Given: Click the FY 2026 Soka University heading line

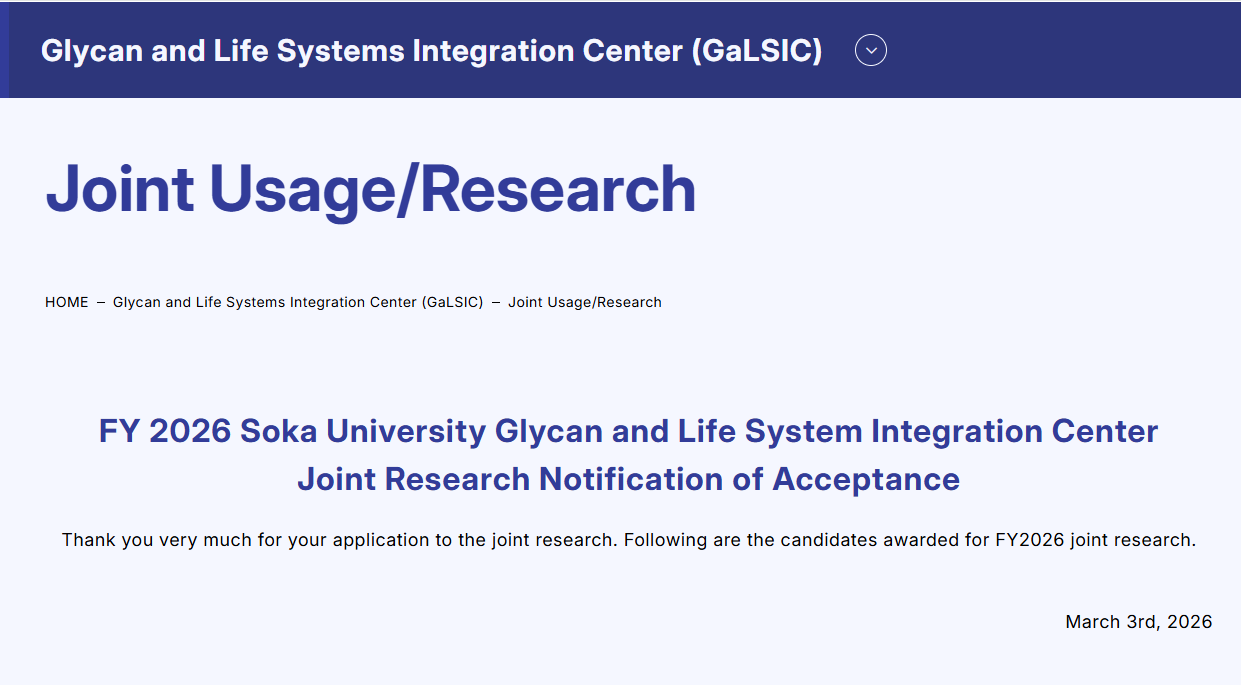Looking at the screenshot, I should coord(628,431).
